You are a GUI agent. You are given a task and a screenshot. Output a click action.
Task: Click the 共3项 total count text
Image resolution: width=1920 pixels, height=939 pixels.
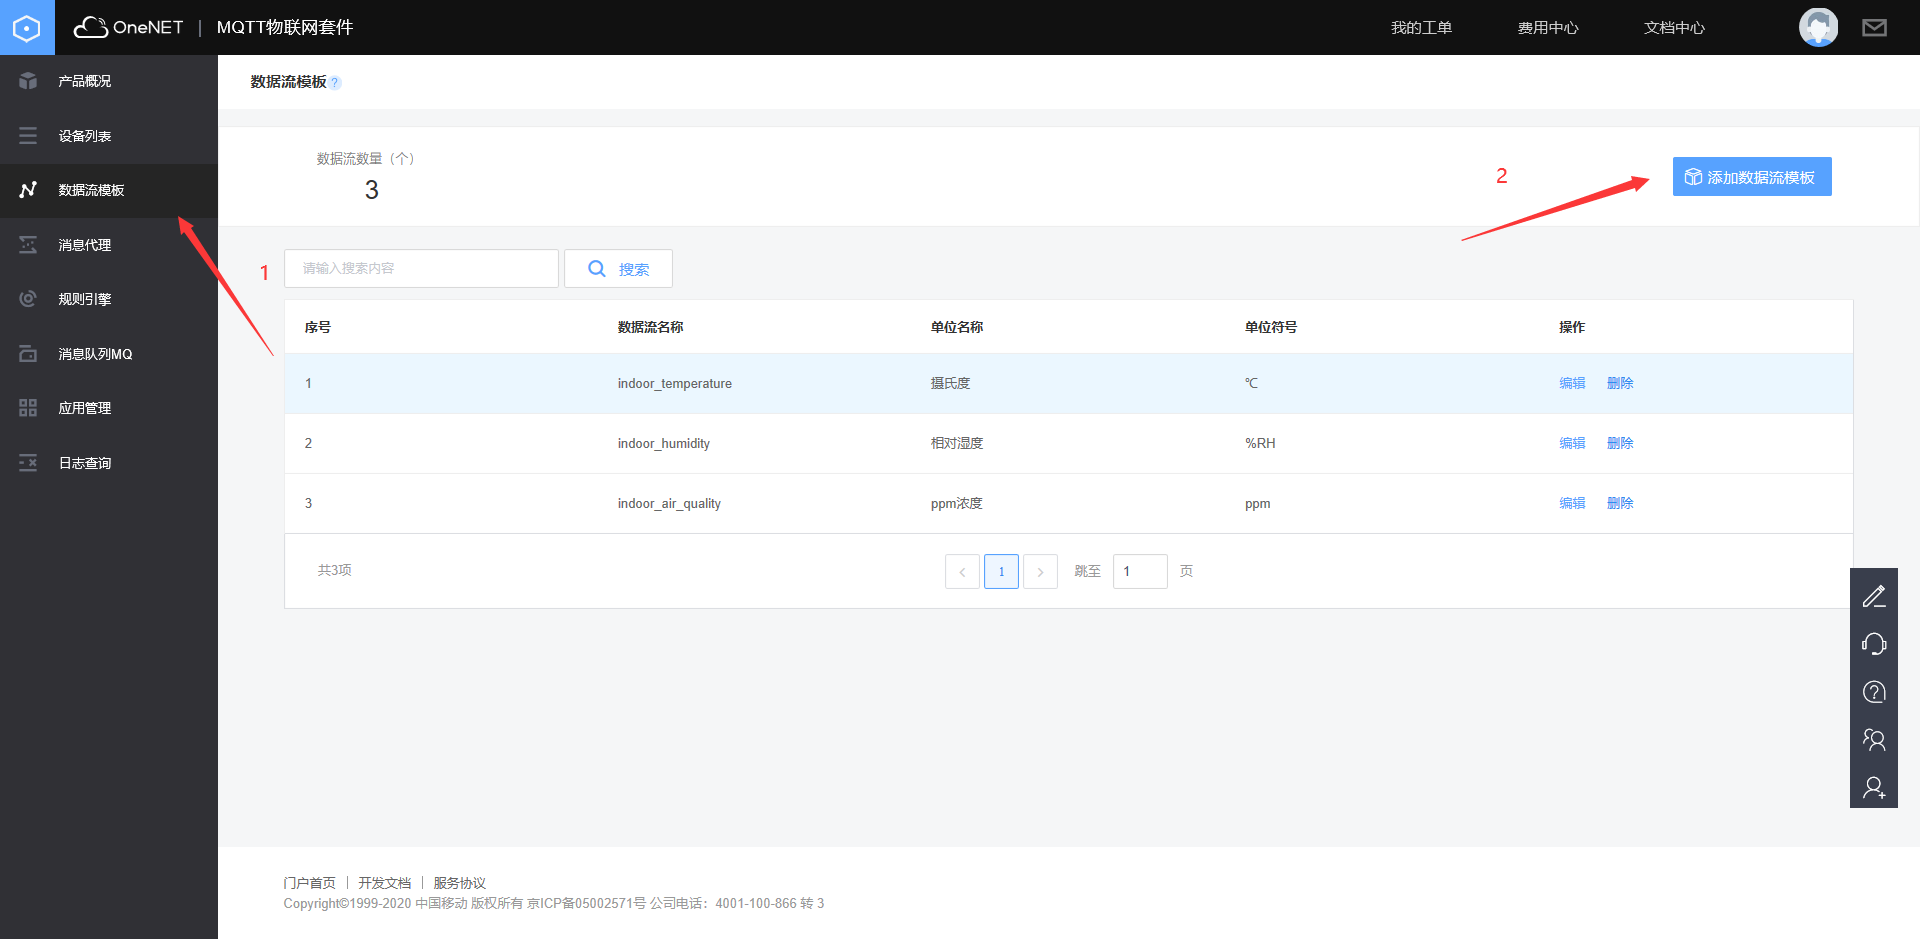[335, 570]
